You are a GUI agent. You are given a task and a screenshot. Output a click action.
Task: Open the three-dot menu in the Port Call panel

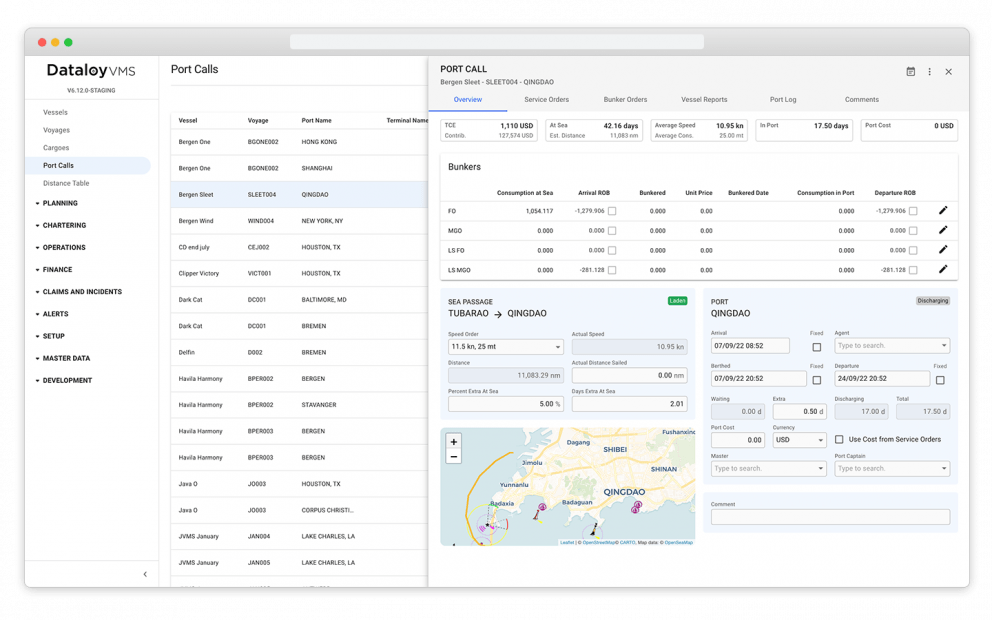click(929, 71)
